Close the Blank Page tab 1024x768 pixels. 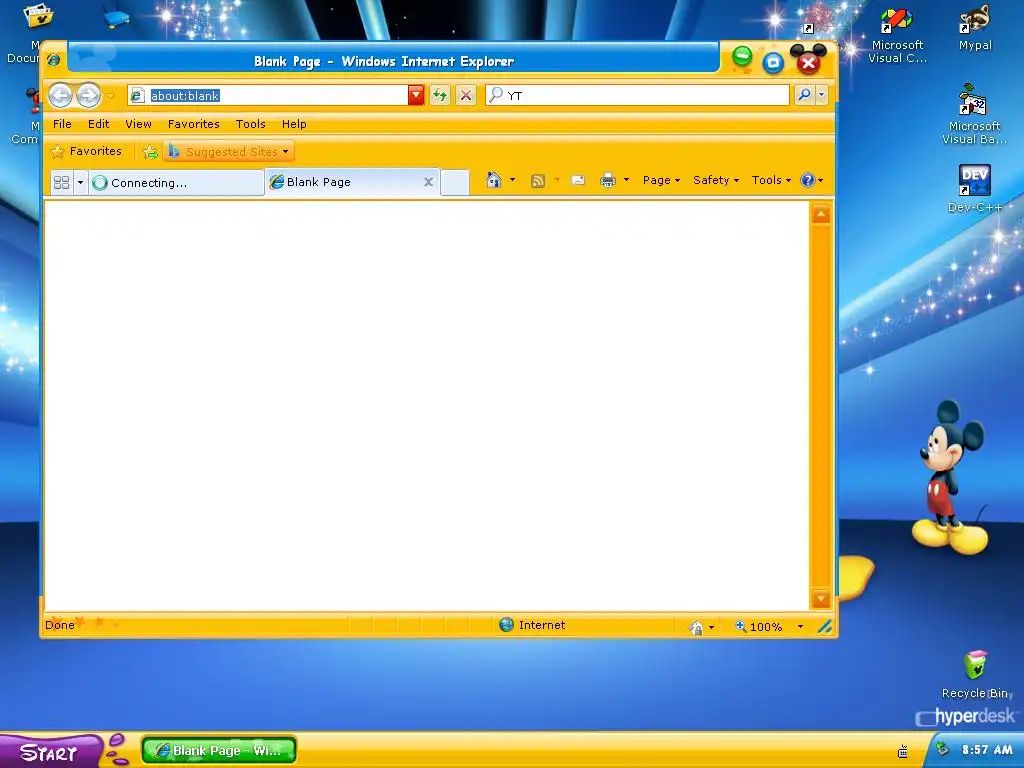point(428,182)
